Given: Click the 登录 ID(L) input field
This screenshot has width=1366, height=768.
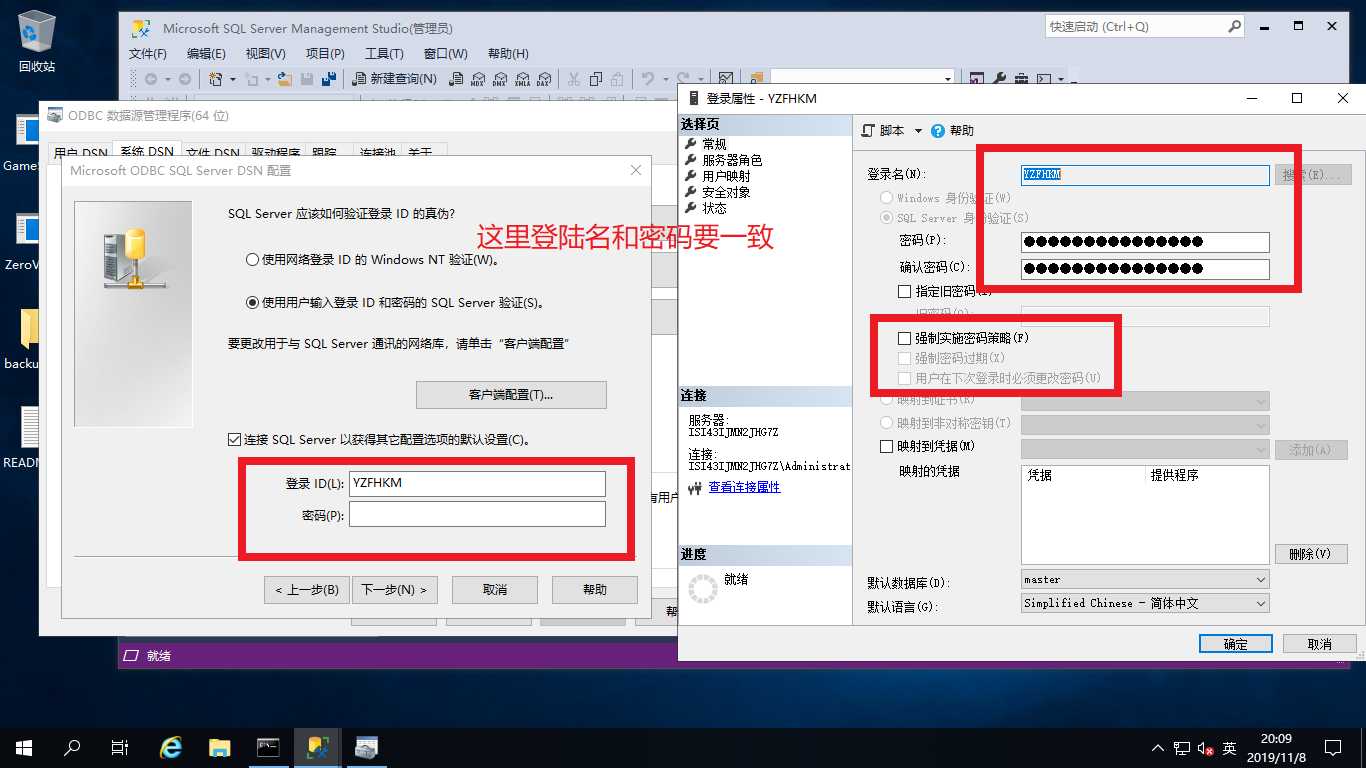Looking at the screenshot, I should pyautogui.click(x=477, y=483).
